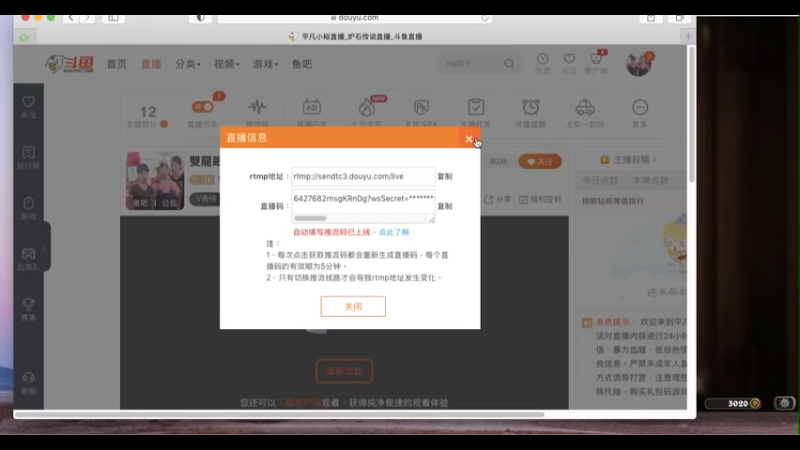The image size is (800, 450).
Task: Click the Safari sidebar toggle button
Action: click(113, 18)
